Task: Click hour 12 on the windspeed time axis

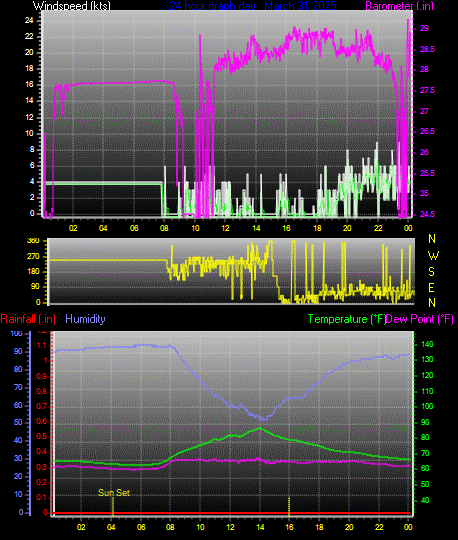Action: [x=225, y=228]
